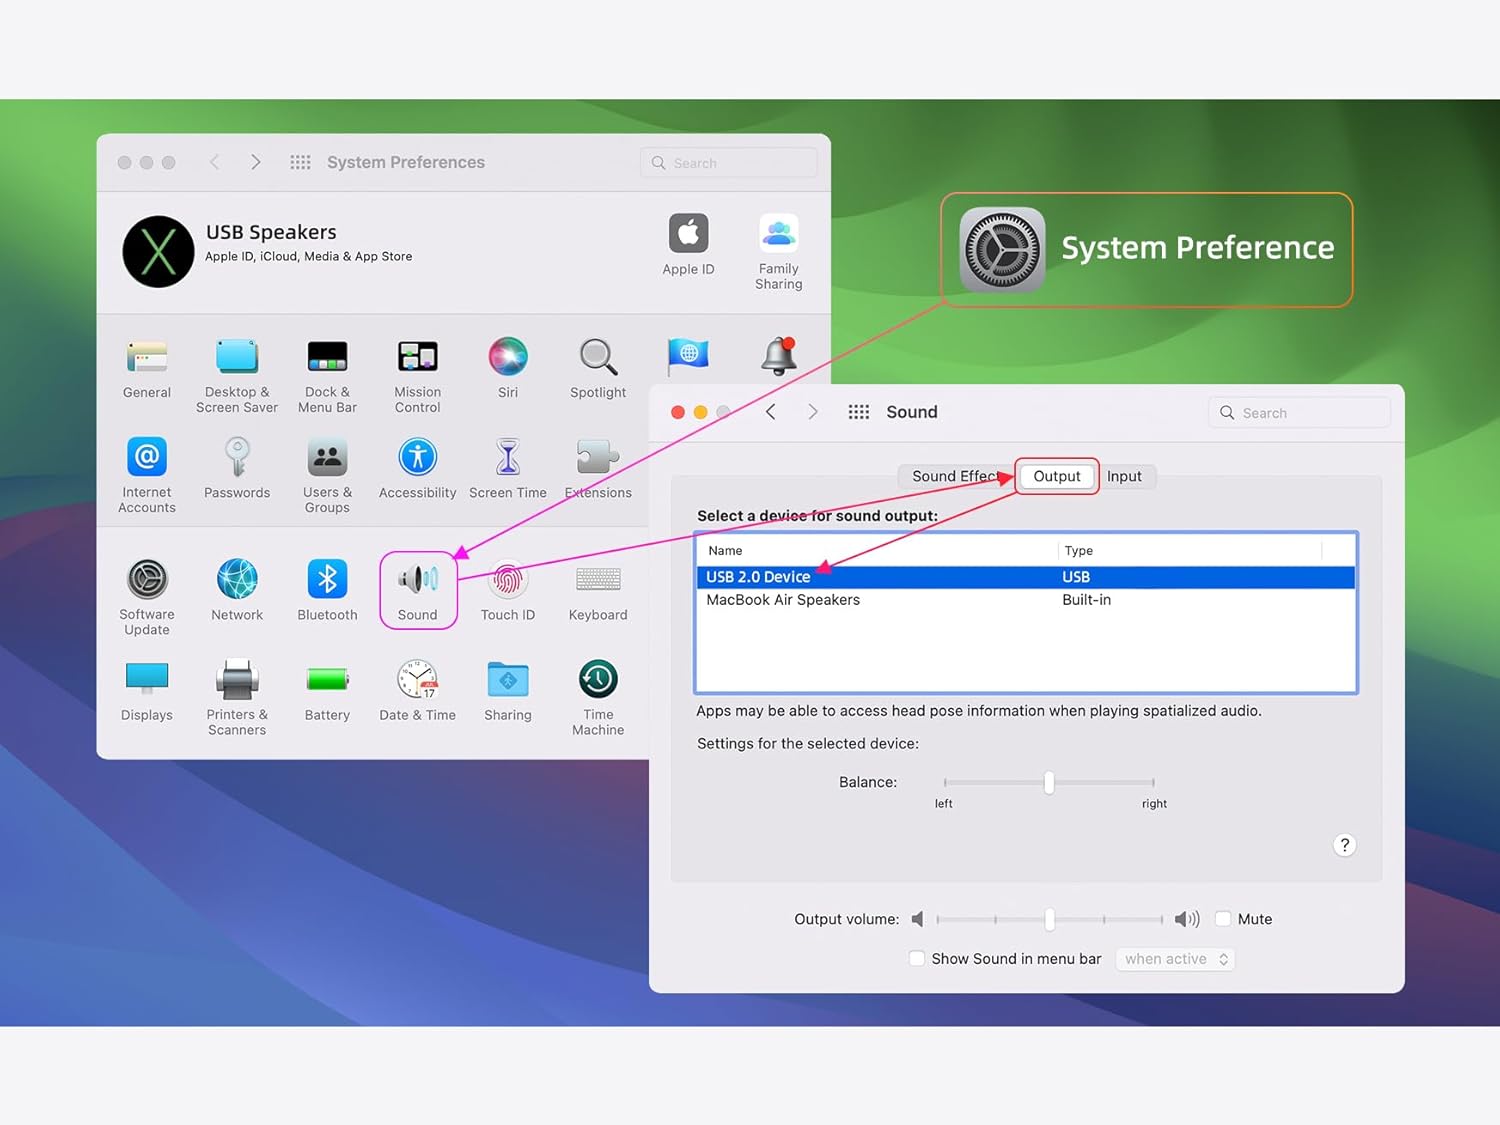Open Users & Groups preferences
This screenshot has height=1125, width=1500.
tap(327, 475)
